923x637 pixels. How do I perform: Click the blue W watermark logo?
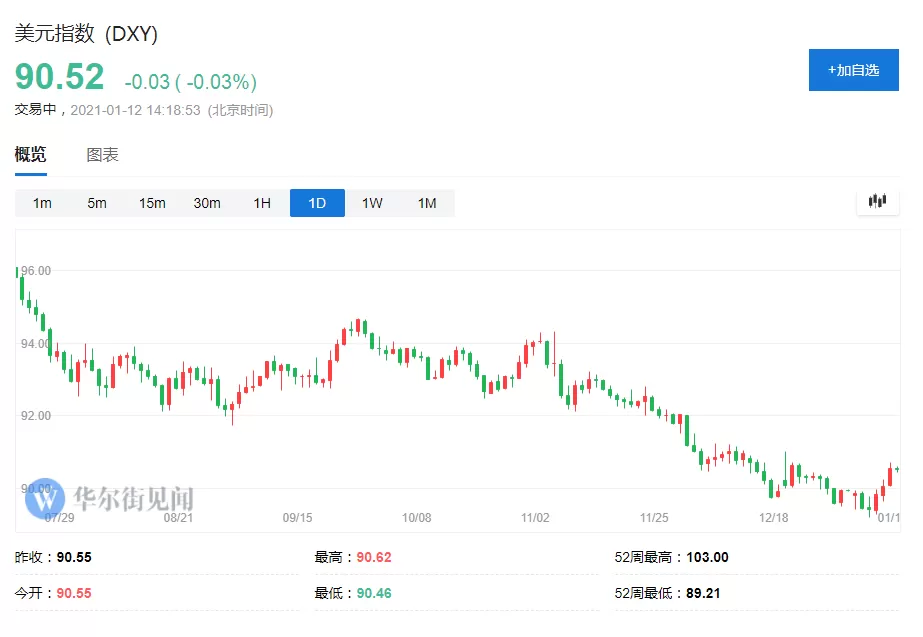pyautogui.click(x=45, y=499)
